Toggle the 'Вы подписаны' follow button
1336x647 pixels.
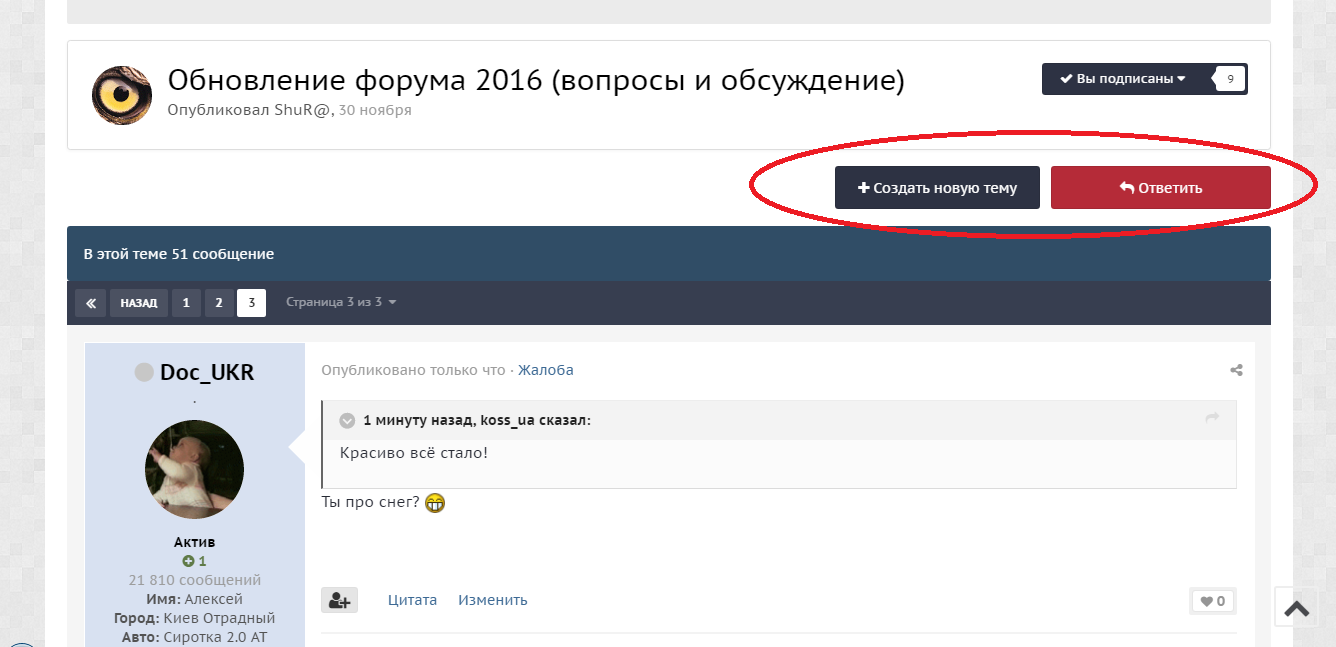[x=1122, y=79]
